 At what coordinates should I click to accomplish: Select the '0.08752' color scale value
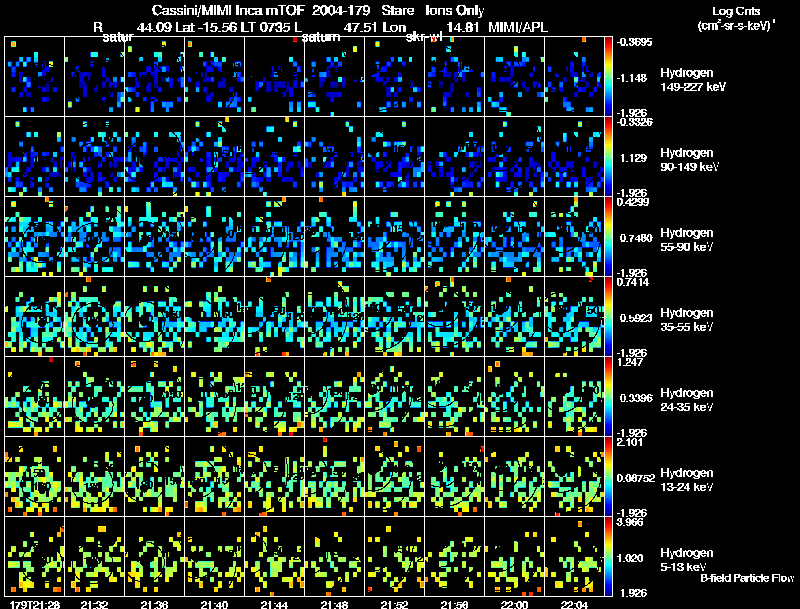[x=636, y=478]
